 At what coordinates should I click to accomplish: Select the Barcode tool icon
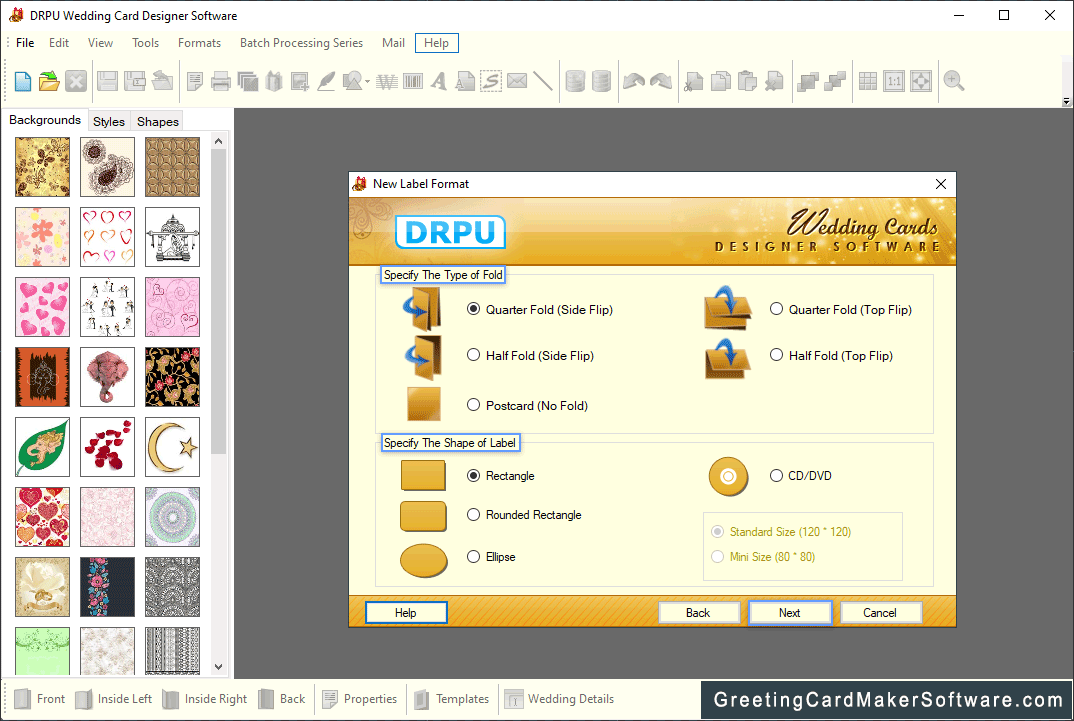click(x=411, y=81)
